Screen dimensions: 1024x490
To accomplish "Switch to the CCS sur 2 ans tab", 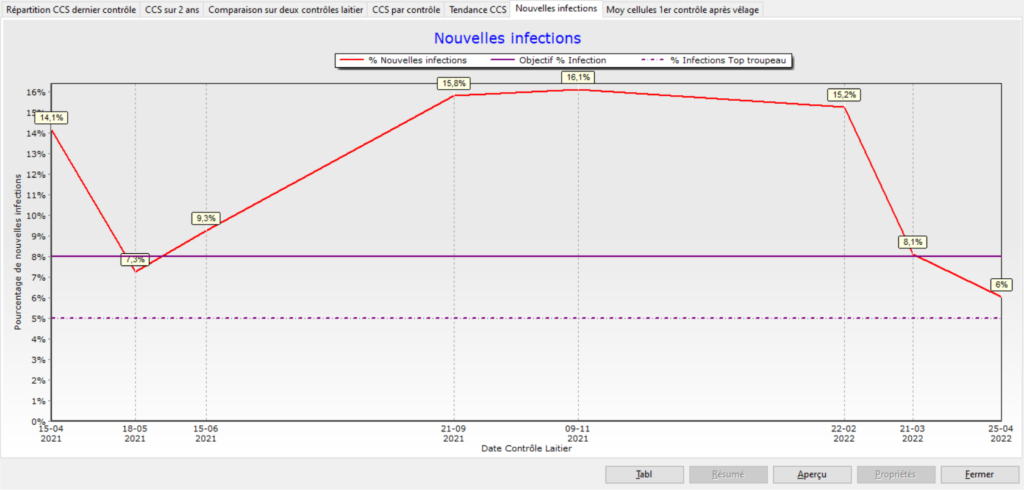I will (174, 9).
